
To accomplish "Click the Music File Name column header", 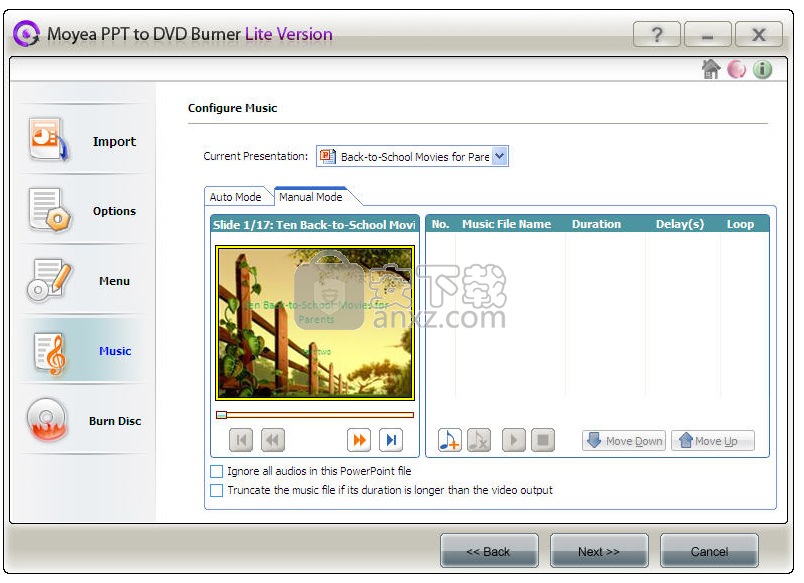I will point(507,224).
